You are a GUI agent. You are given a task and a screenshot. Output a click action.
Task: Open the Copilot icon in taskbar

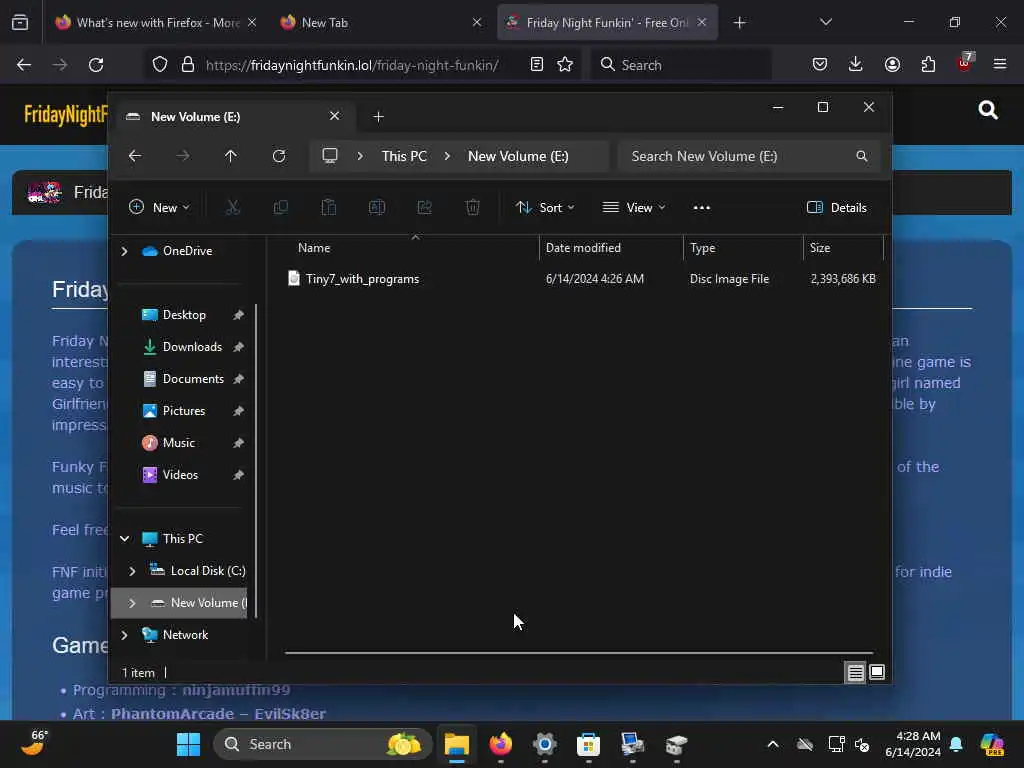pos(993,744)
